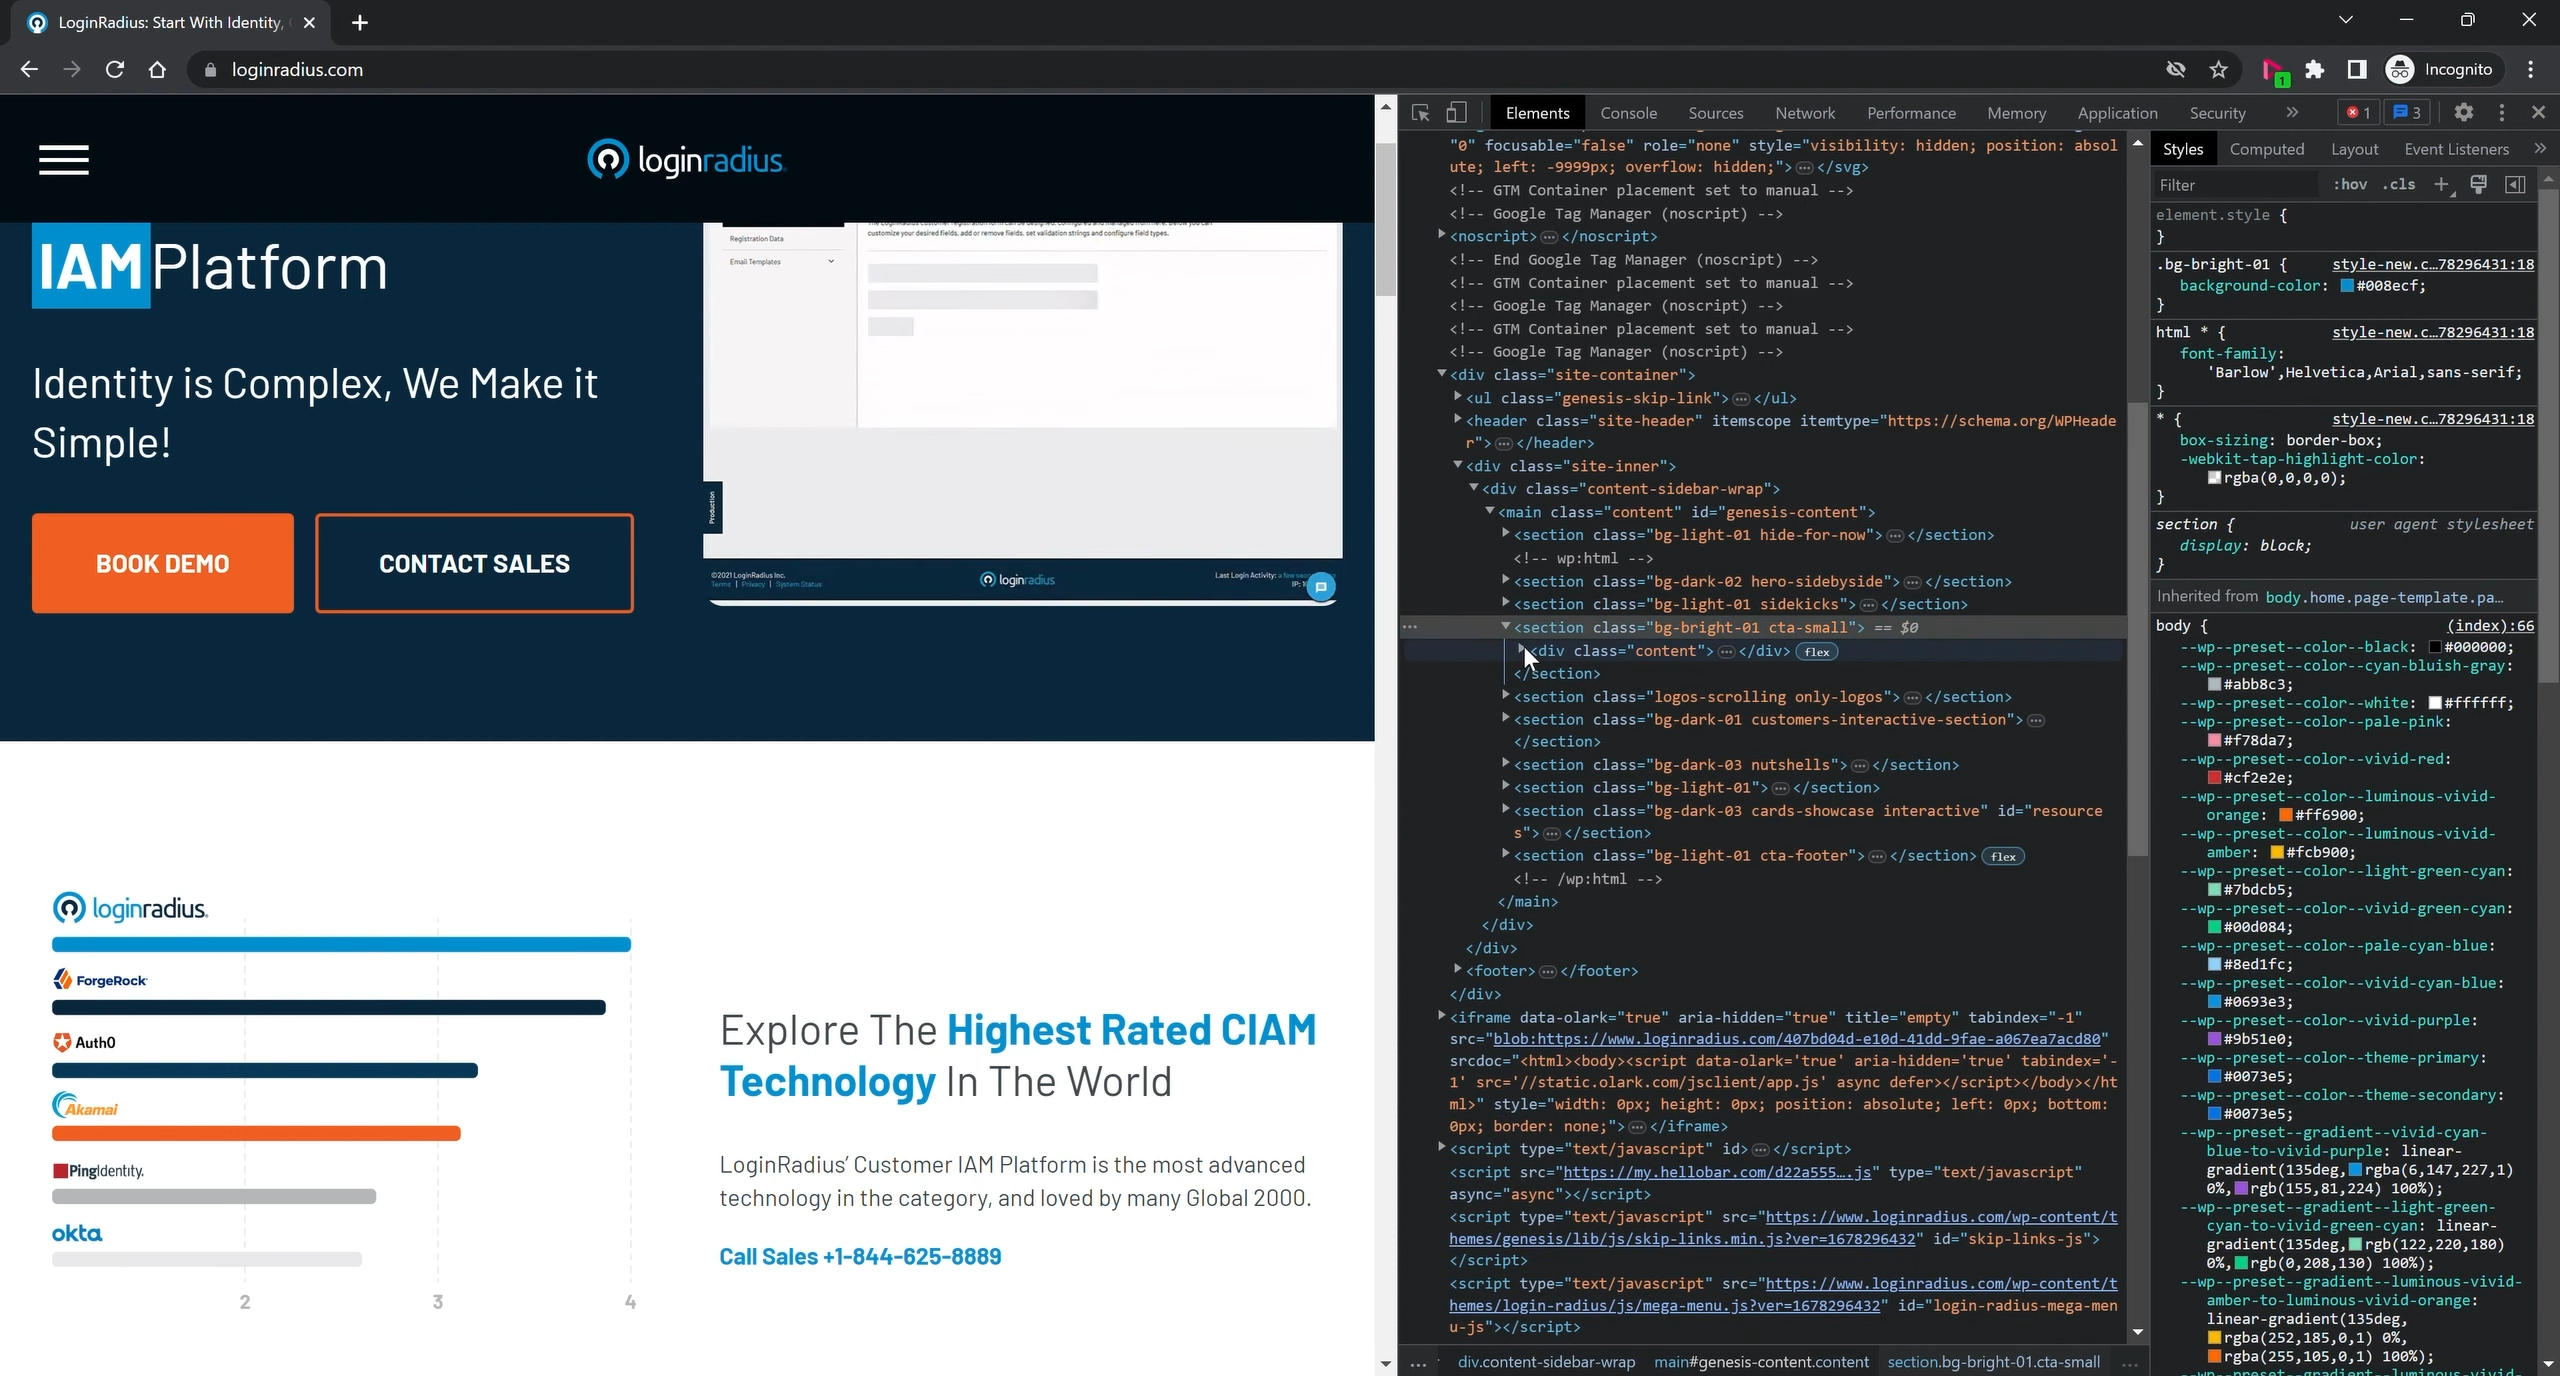Click Call Sales +1-844-625-8889 link
The width and height of the screenshot is (2560, 1376).
coord(860,1256)
